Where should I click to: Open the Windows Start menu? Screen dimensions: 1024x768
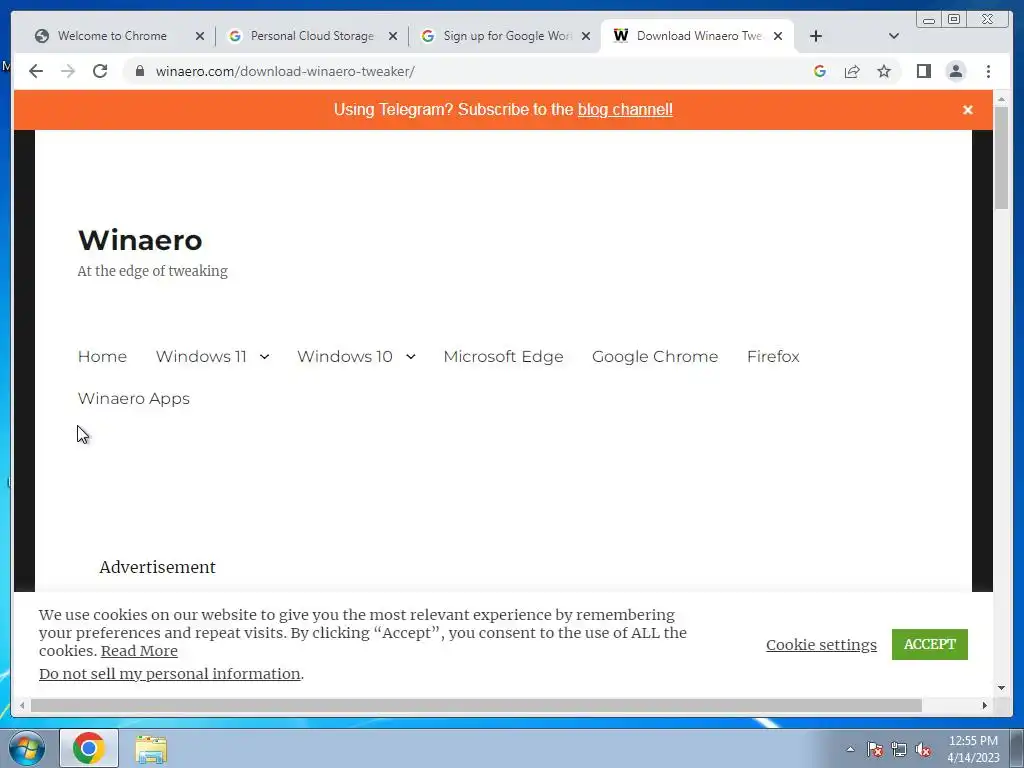(x=26, y=748)
